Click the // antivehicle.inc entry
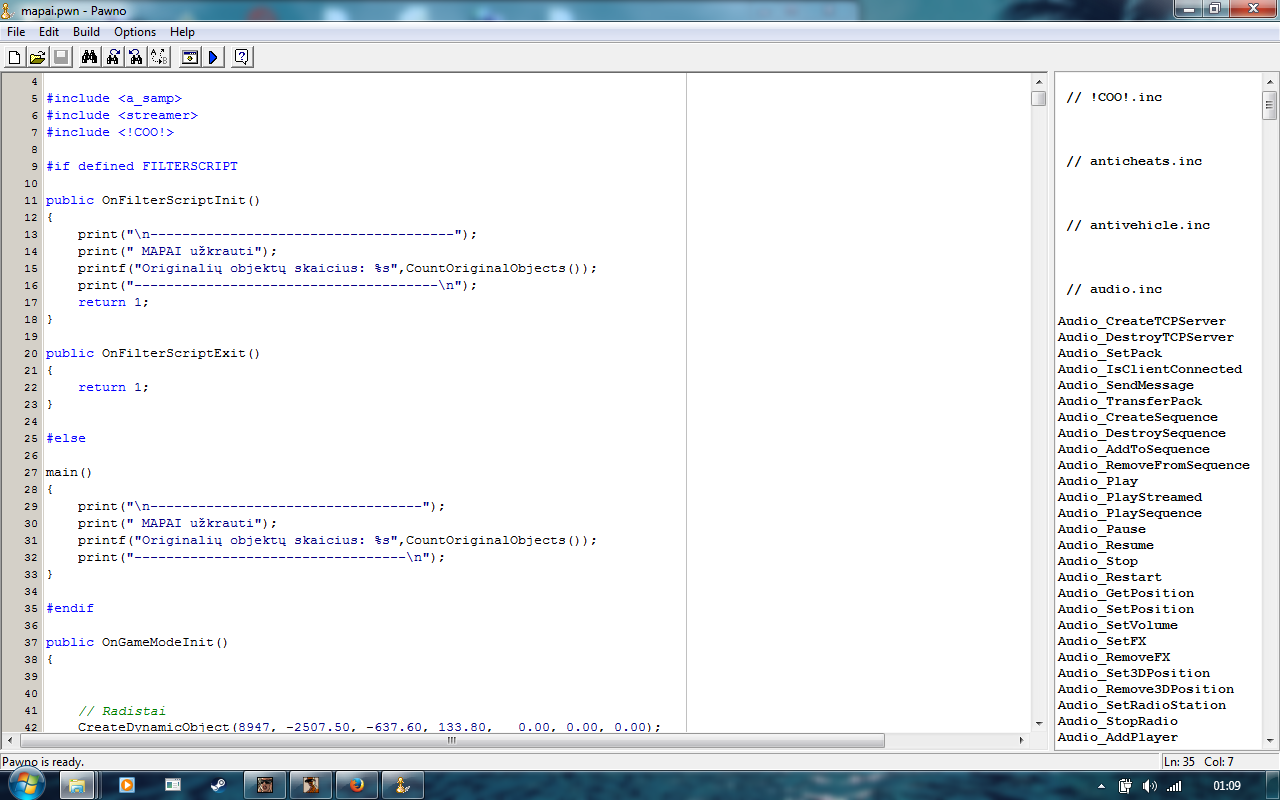Screen dimensions: 1280x800 pyautogui.click(x=1138, y=225)
